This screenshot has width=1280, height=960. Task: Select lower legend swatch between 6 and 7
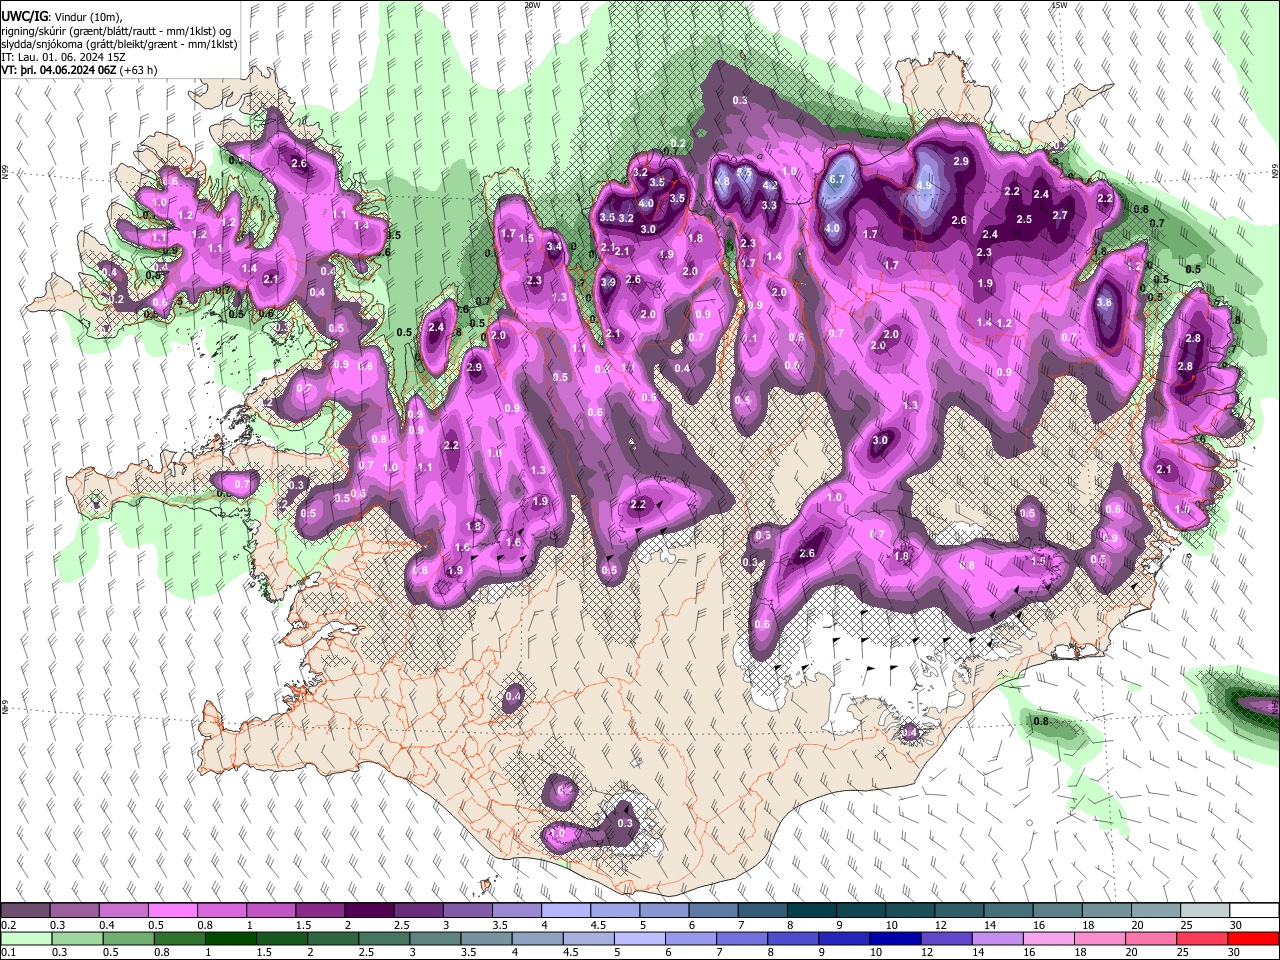(x=691, y=938)
